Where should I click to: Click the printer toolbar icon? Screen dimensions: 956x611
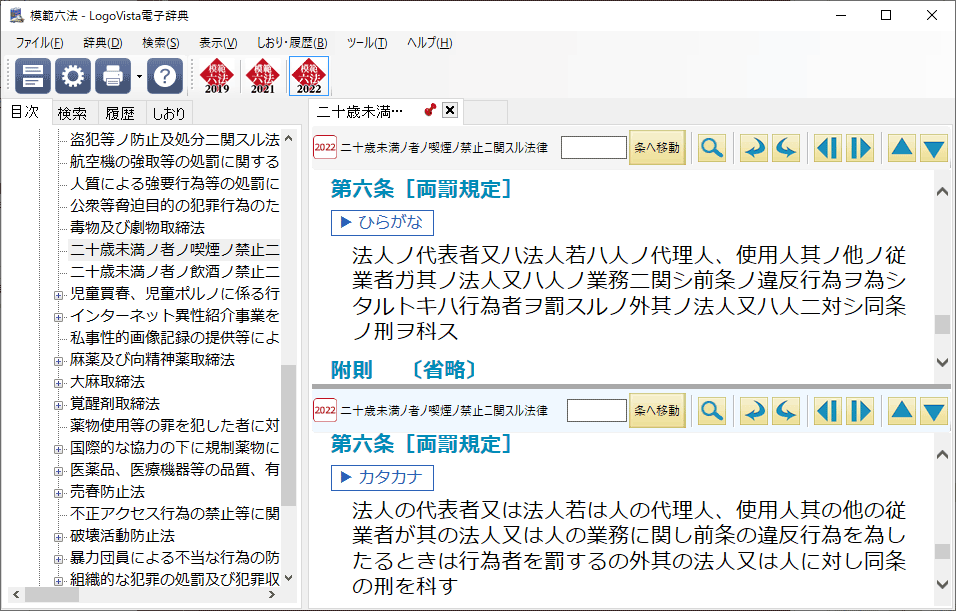click(113, 76)
